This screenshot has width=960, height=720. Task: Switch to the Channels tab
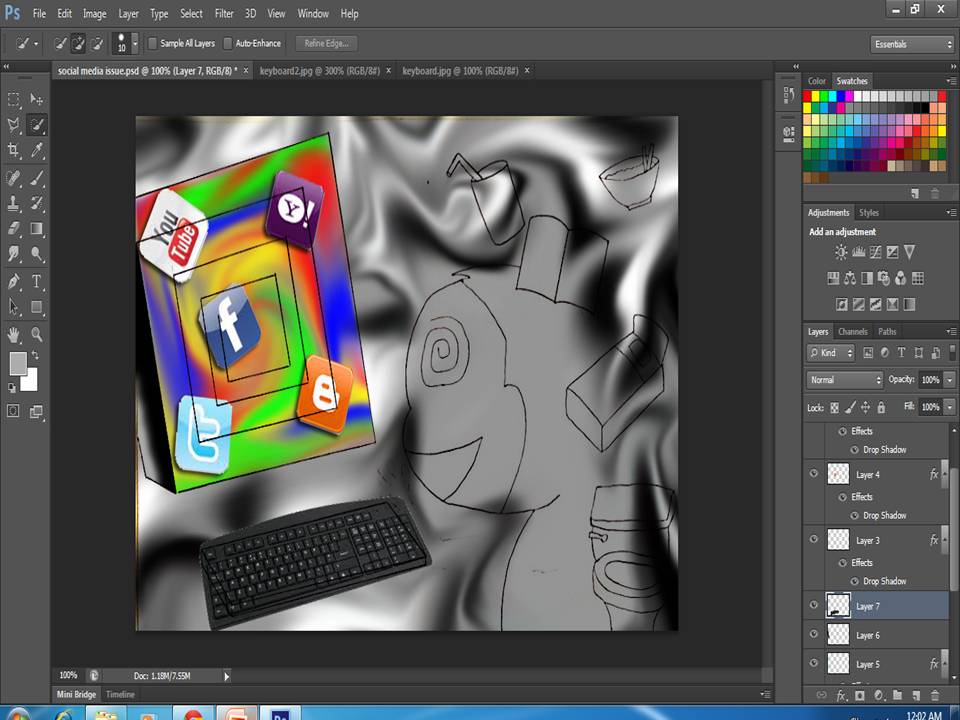tap(853, 332)
